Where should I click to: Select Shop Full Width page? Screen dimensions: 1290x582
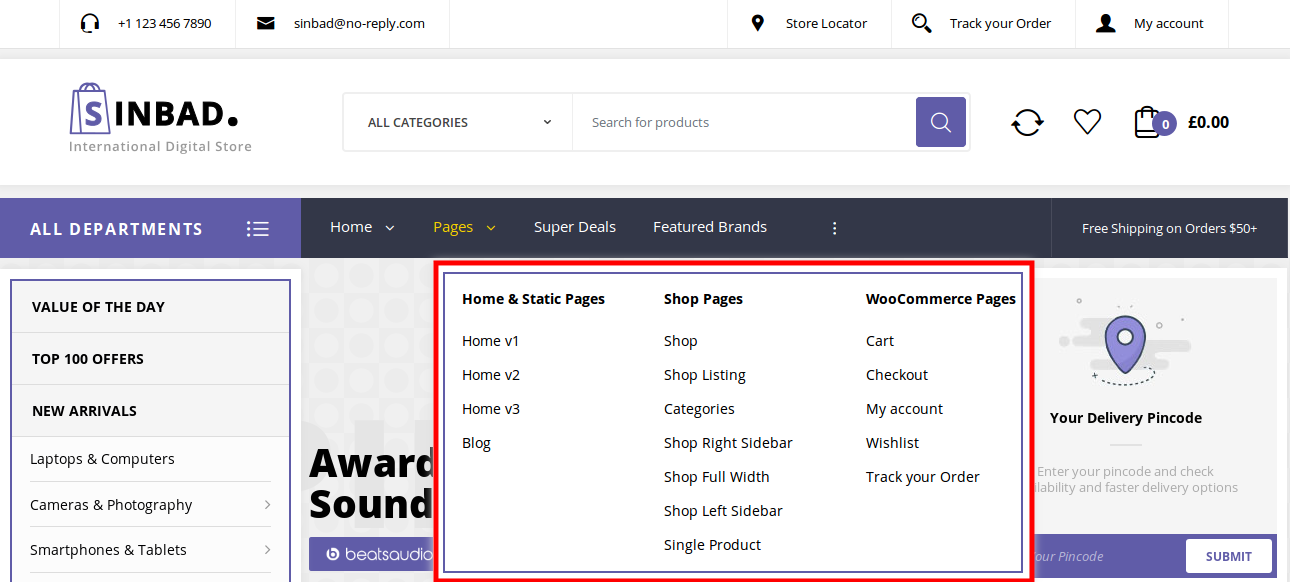pyautogui.click(x=717, y=477)
